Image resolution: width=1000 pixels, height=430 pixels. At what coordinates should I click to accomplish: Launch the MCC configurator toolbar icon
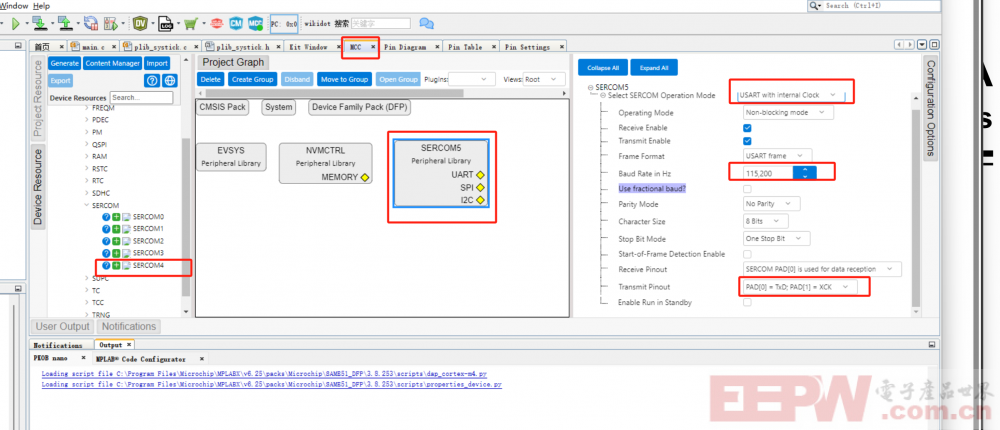256,24
